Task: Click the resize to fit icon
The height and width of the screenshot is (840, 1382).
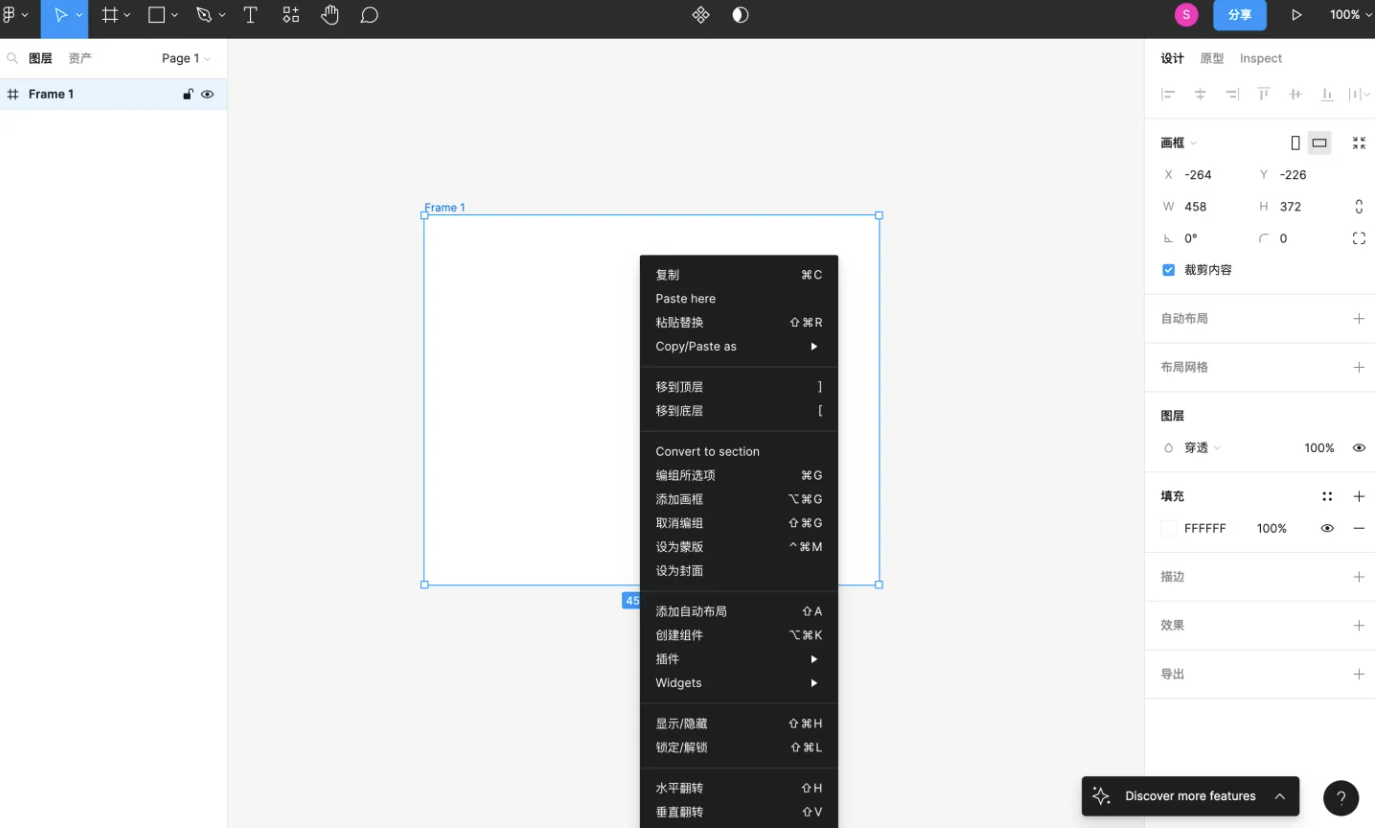Action: pos(1358,143)
